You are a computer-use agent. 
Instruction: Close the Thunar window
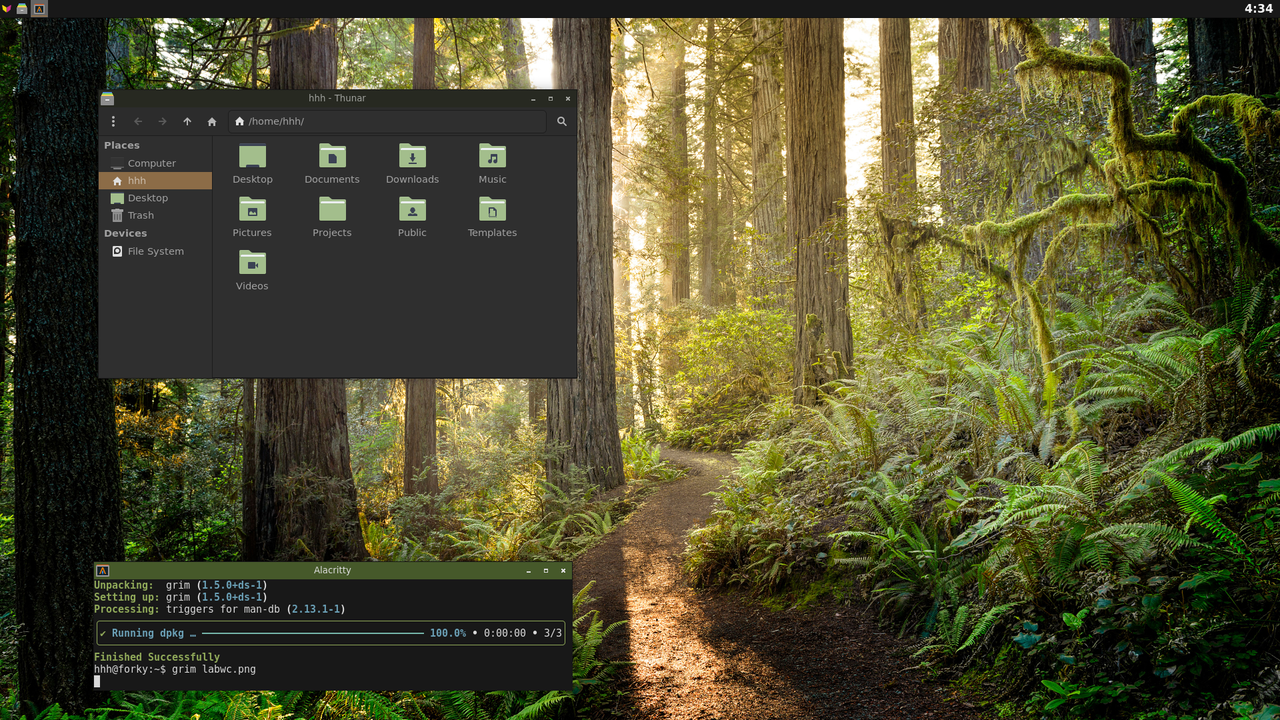click(568, 98)
